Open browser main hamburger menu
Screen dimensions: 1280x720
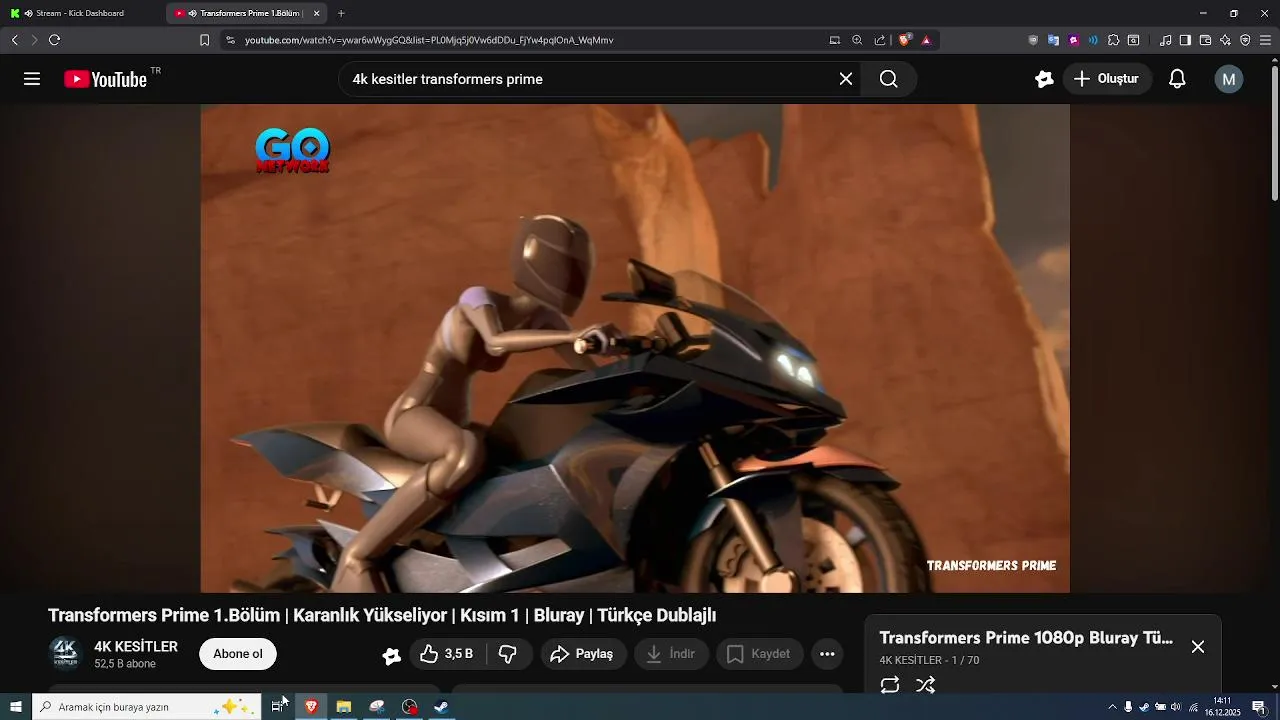1265,40
